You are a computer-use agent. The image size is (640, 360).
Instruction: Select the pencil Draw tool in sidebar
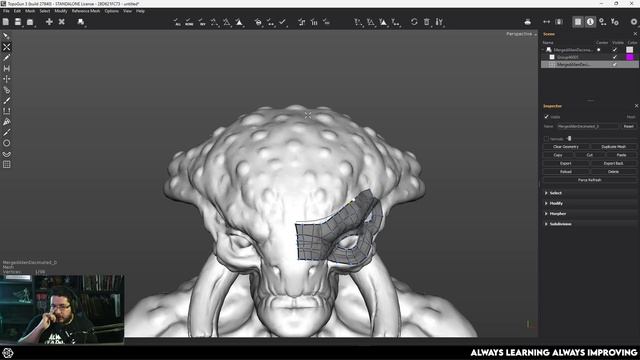[x=7, y=58]
